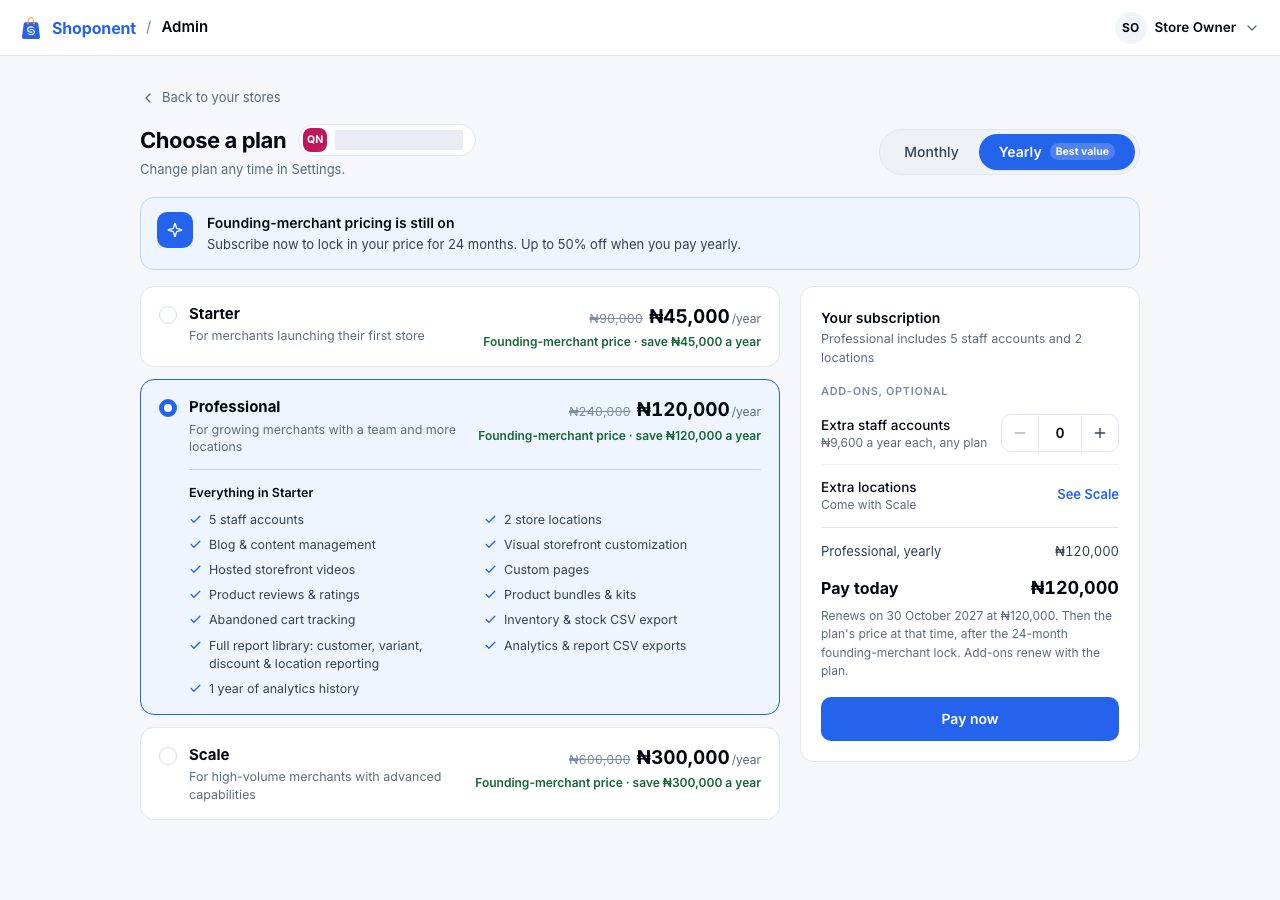Decrease extra staff accounts with the minus button
The image size is (1280, 900).
1020,433
